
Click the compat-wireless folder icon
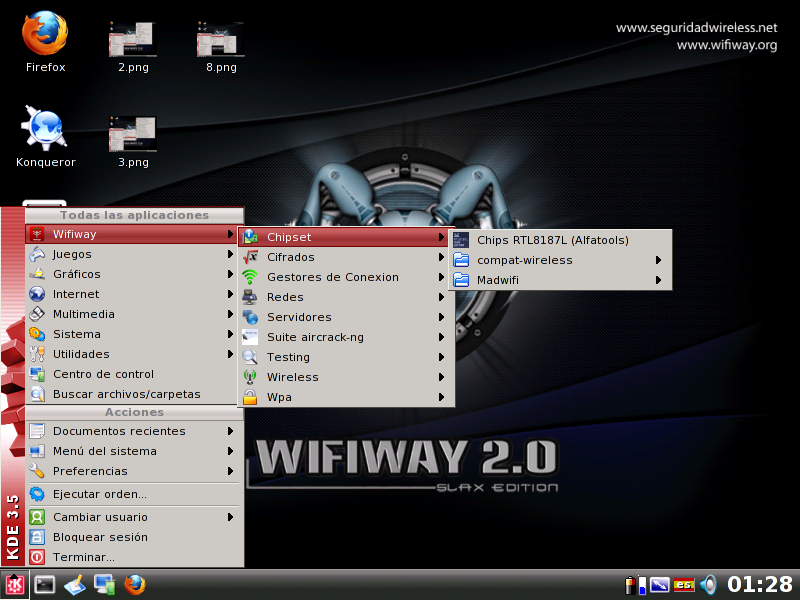461,260
